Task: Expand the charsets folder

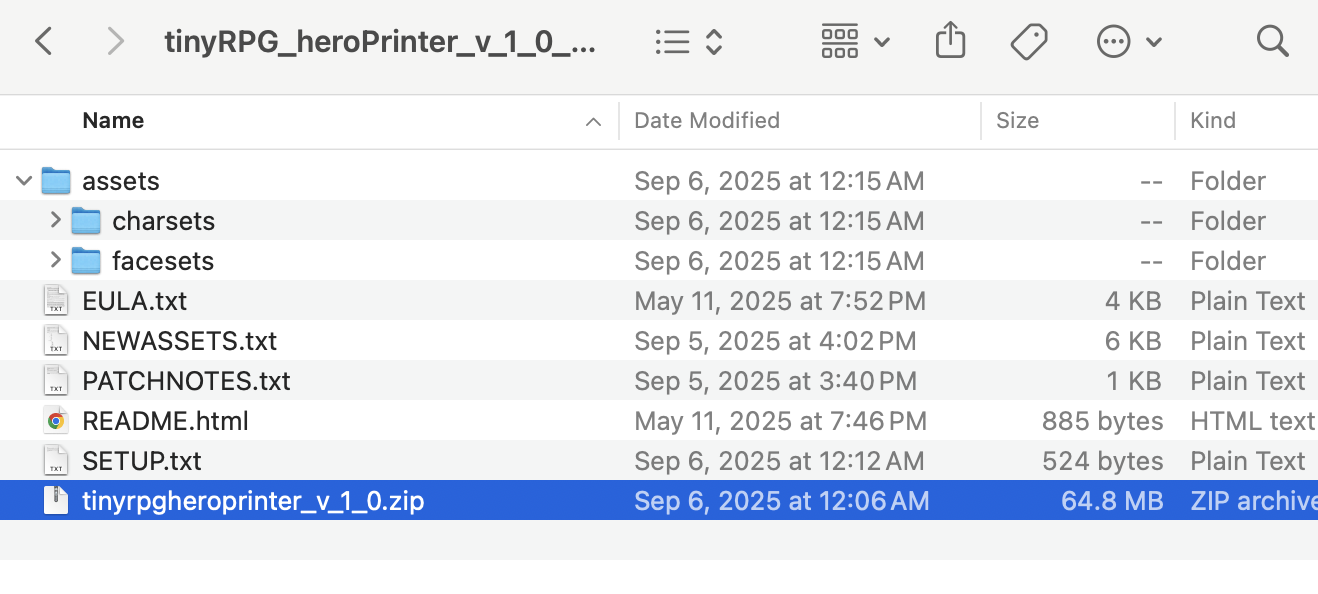Action: (55, 221)
